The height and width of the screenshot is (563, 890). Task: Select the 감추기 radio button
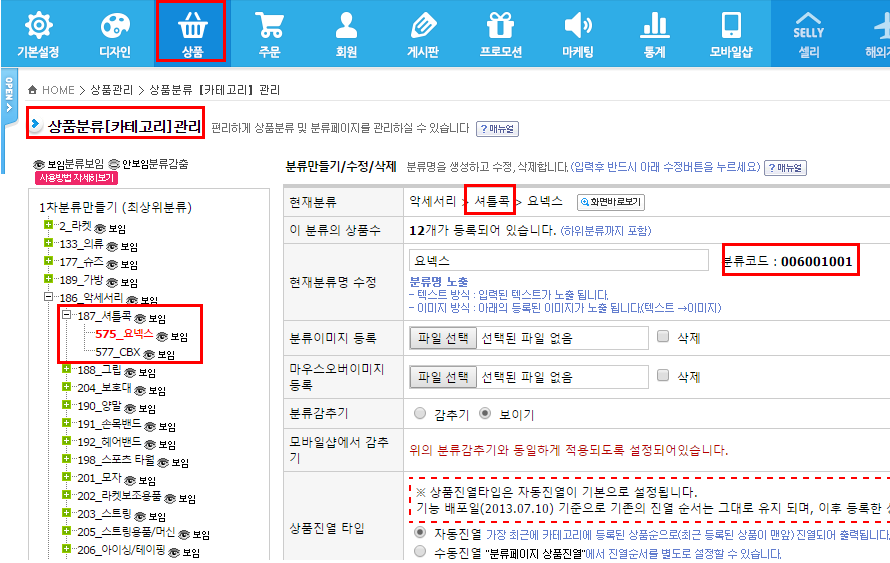(420, 413)
